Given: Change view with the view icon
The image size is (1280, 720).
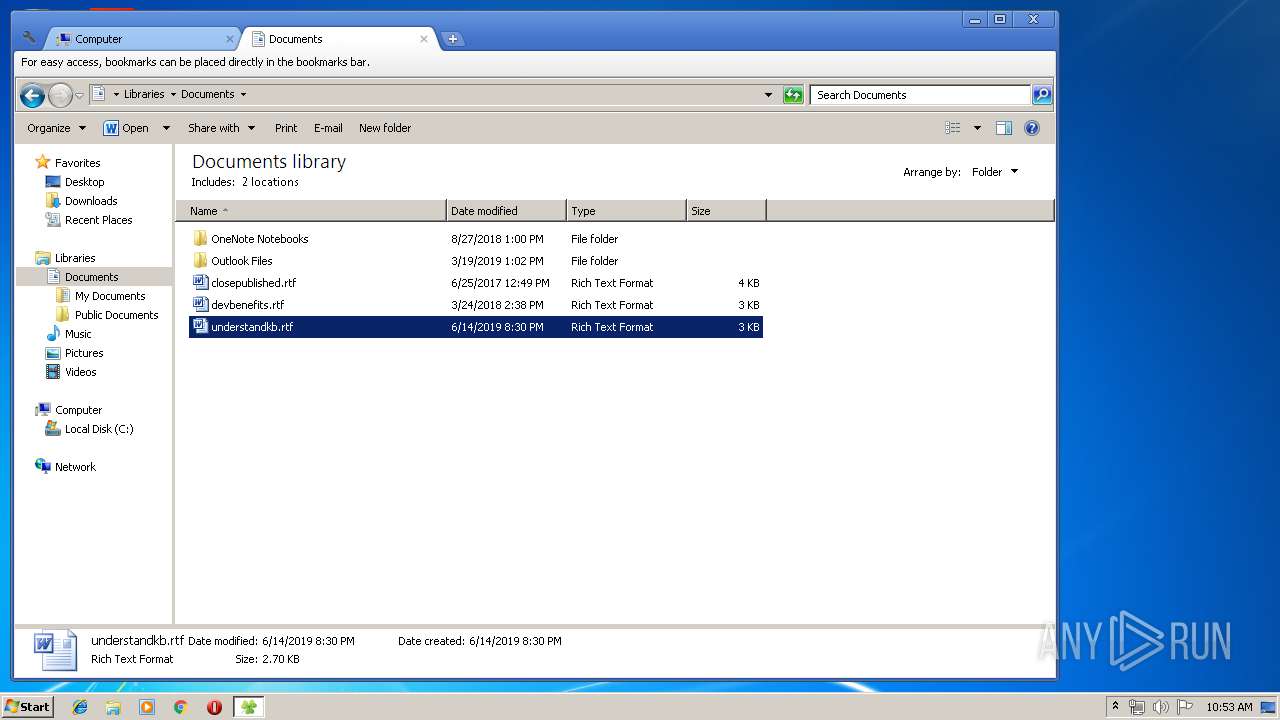Looking at the screenshot, I should 953,128.
